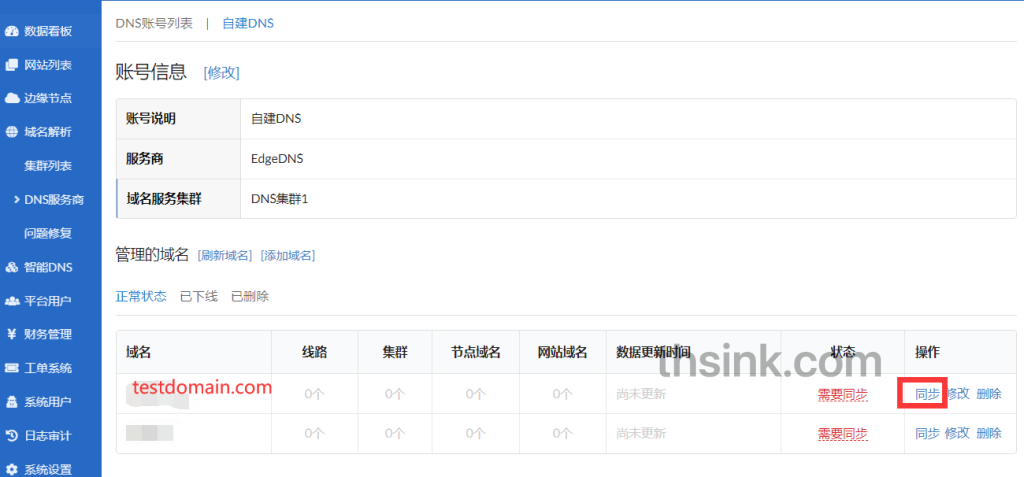1024x477 pixels.
Task: Click the dashboard gauge icon beside 数据看板
Action: tap(11, 31)
